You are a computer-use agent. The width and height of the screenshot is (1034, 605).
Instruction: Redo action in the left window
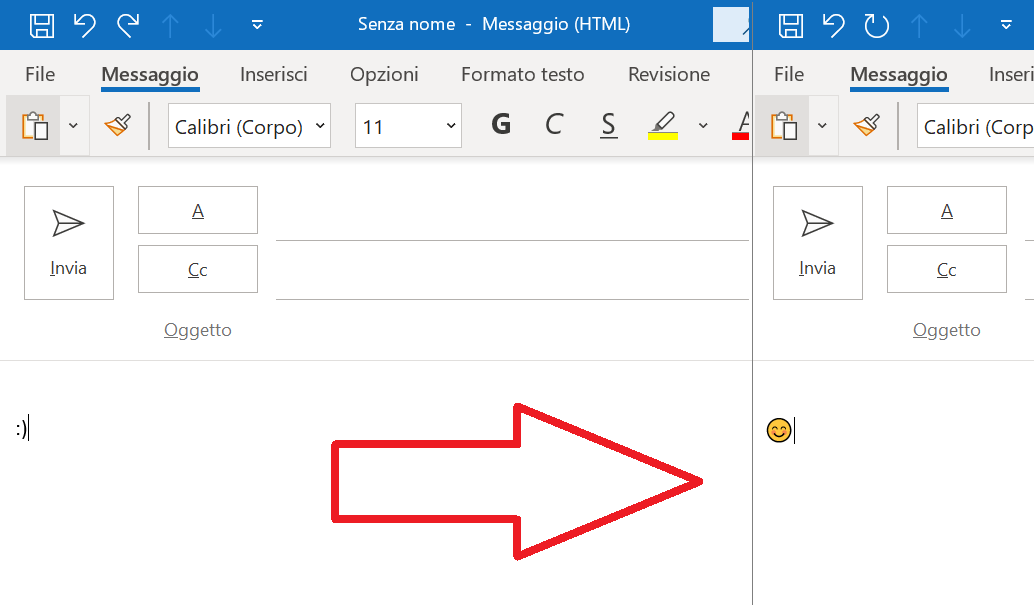pos(128,25)
